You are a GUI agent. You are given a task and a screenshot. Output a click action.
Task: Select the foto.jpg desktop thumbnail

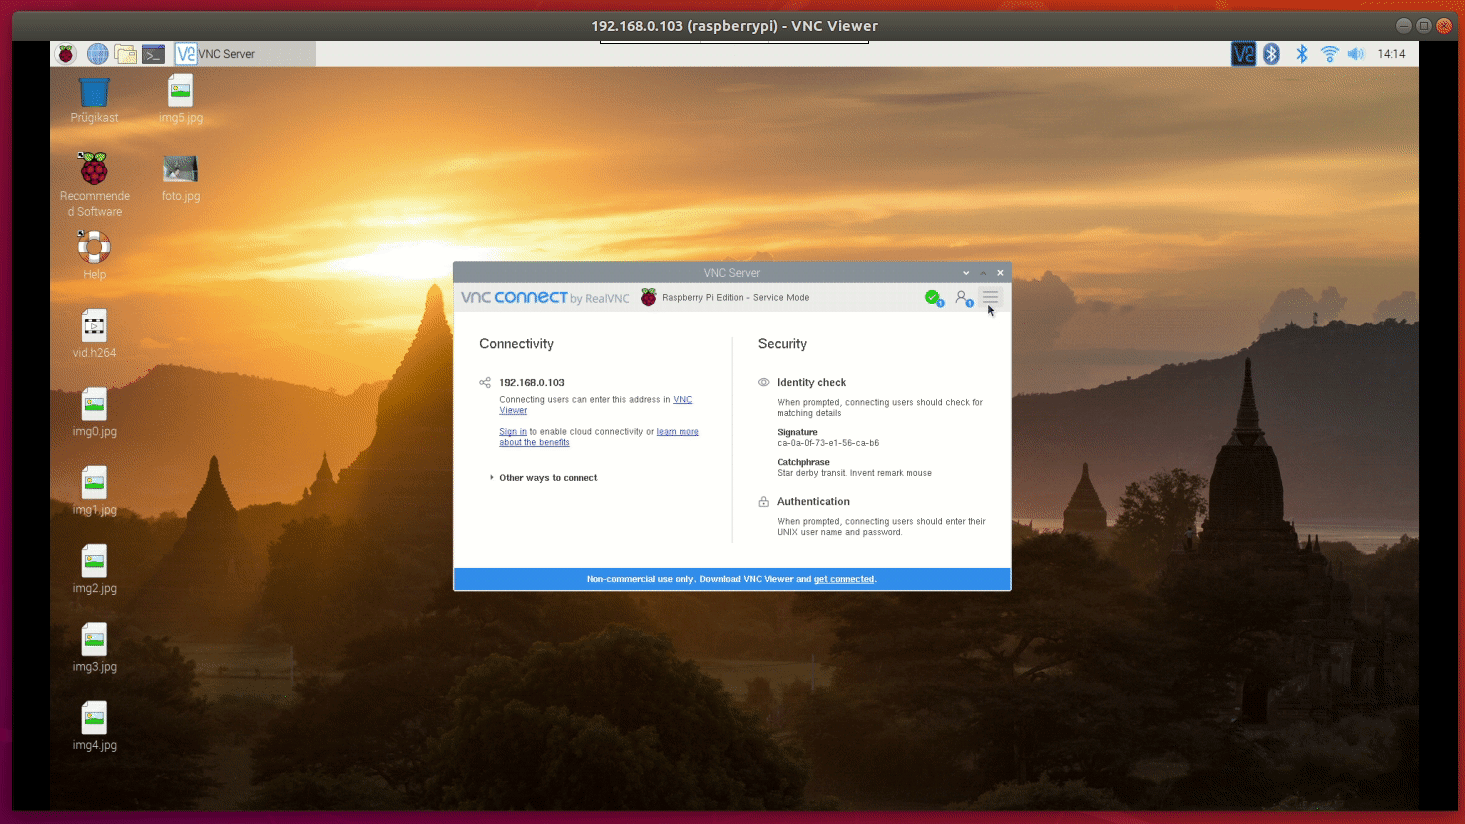pos(180,170)
